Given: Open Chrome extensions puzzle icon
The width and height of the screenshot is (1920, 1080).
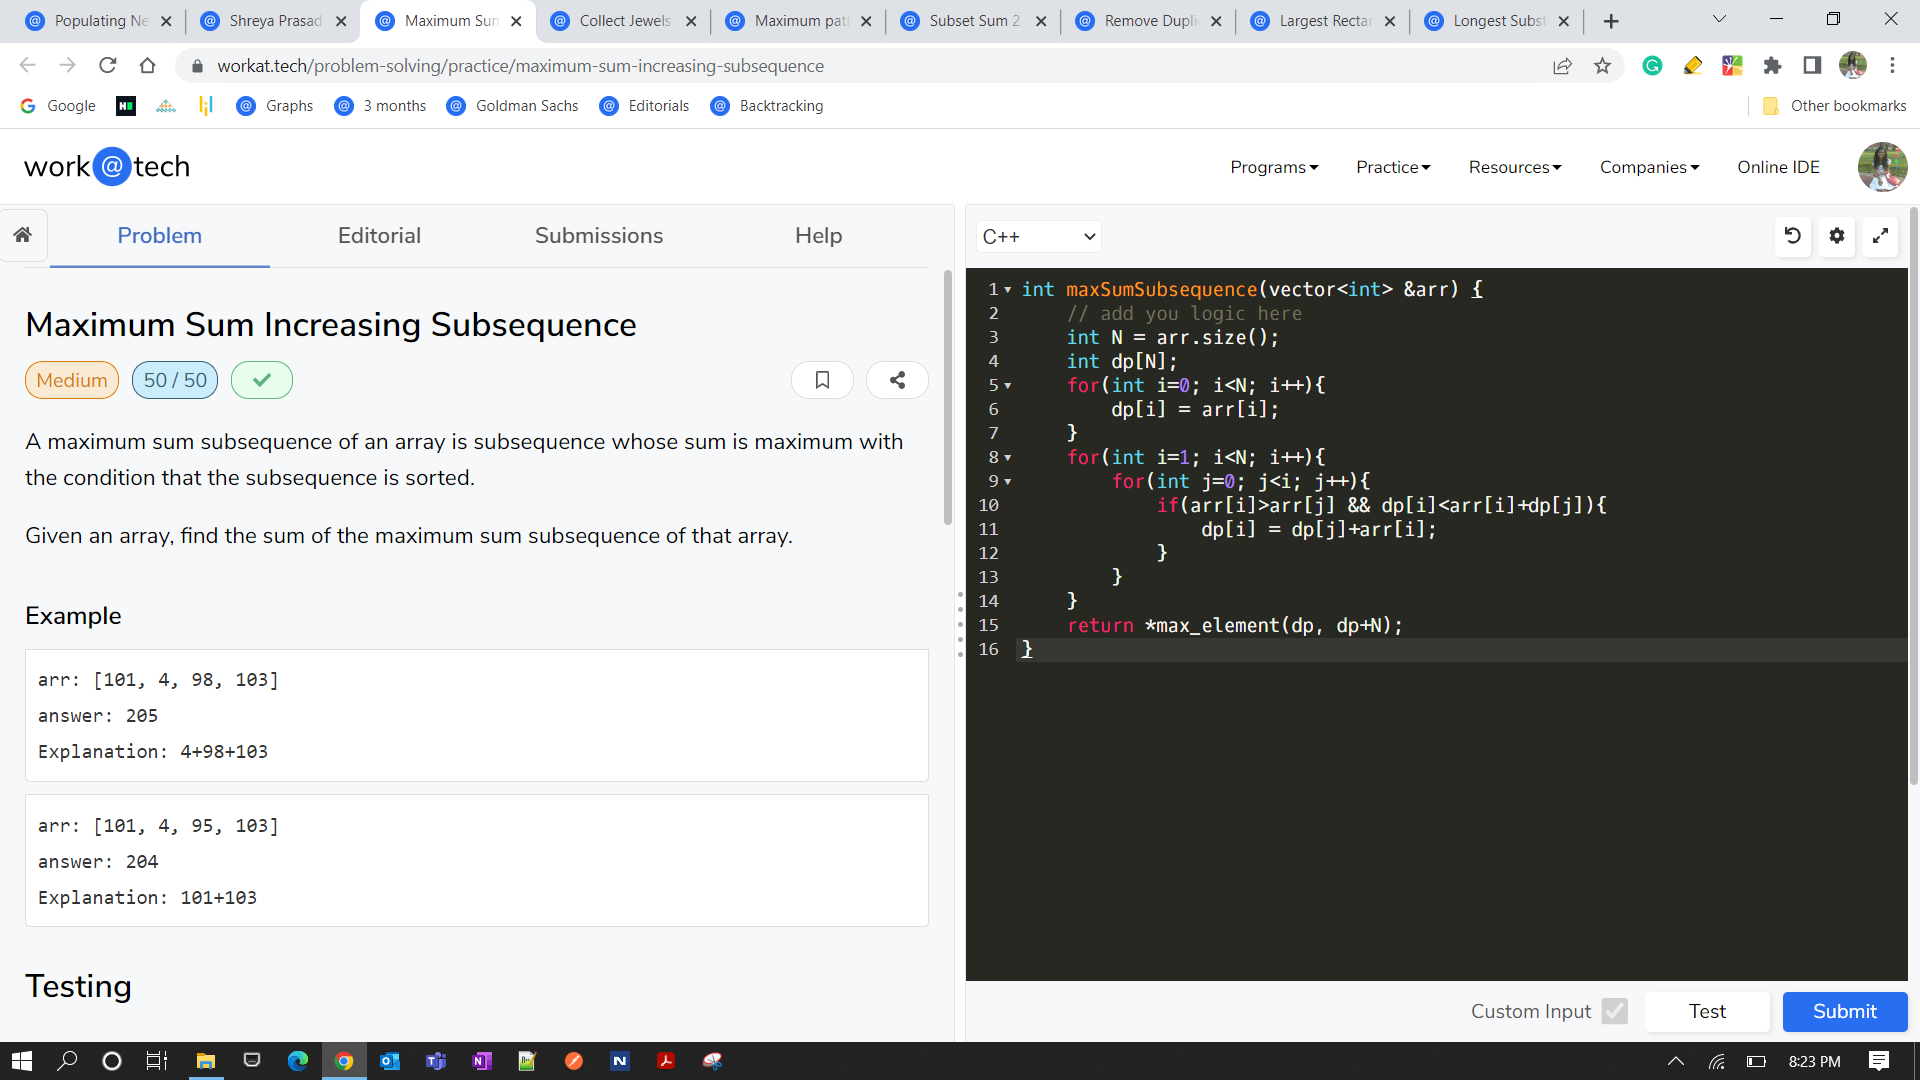Looking at the screenshot, I should (1772, 66).
